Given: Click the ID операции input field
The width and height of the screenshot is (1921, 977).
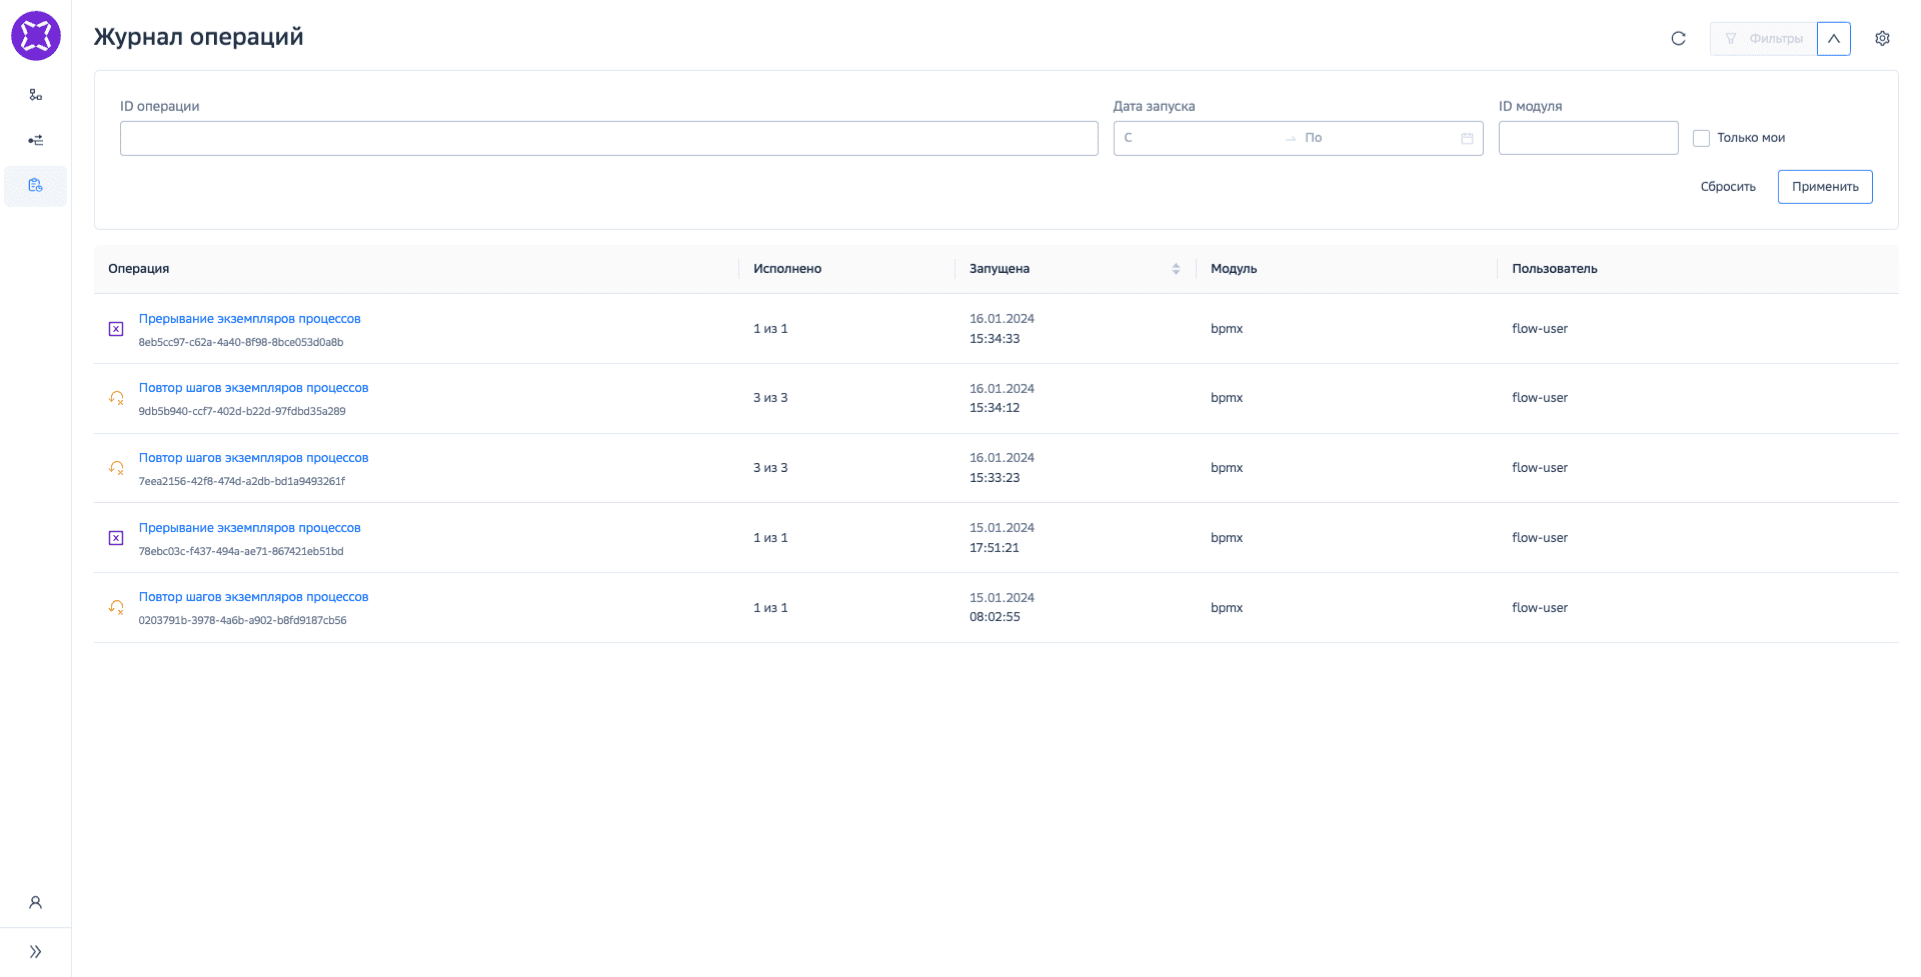Looking at the screenshot, I should coord(608,138).
